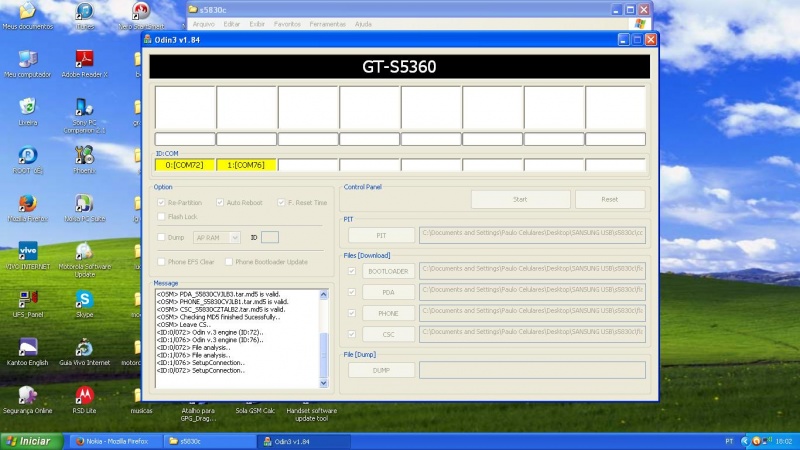The image size is (800, 450).
Task: Click the File Dump path field
Action: [x=532, y=370]
